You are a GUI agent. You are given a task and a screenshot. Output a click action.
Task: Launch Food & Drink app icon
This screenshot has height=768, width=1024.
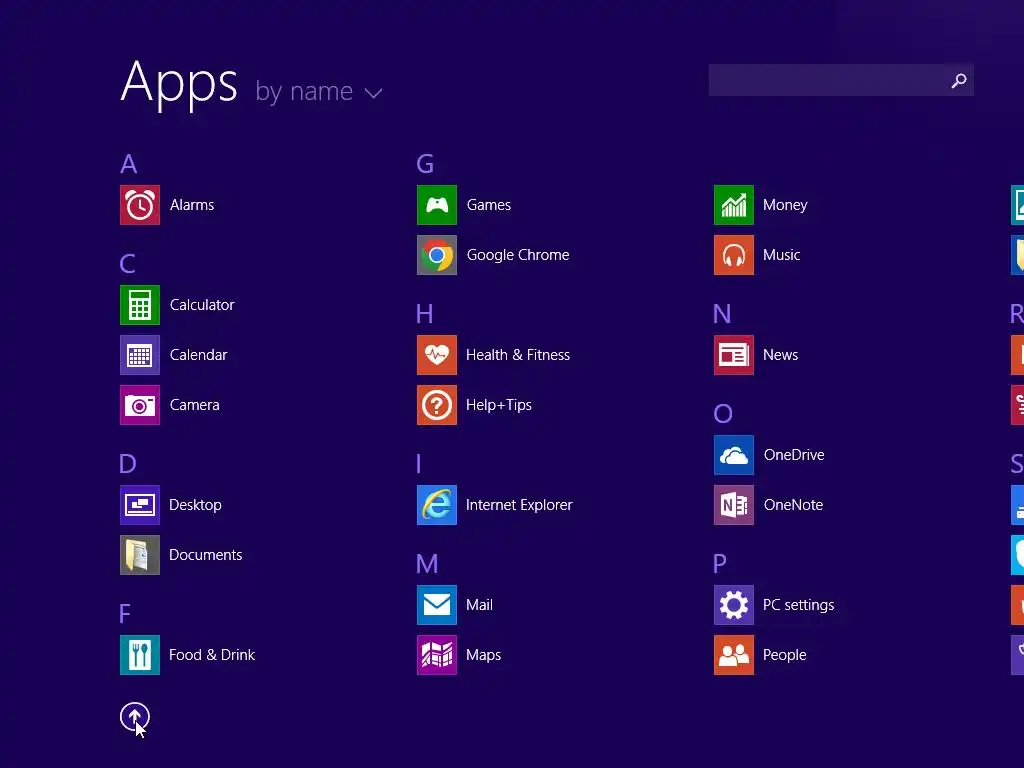click(140, 655)
